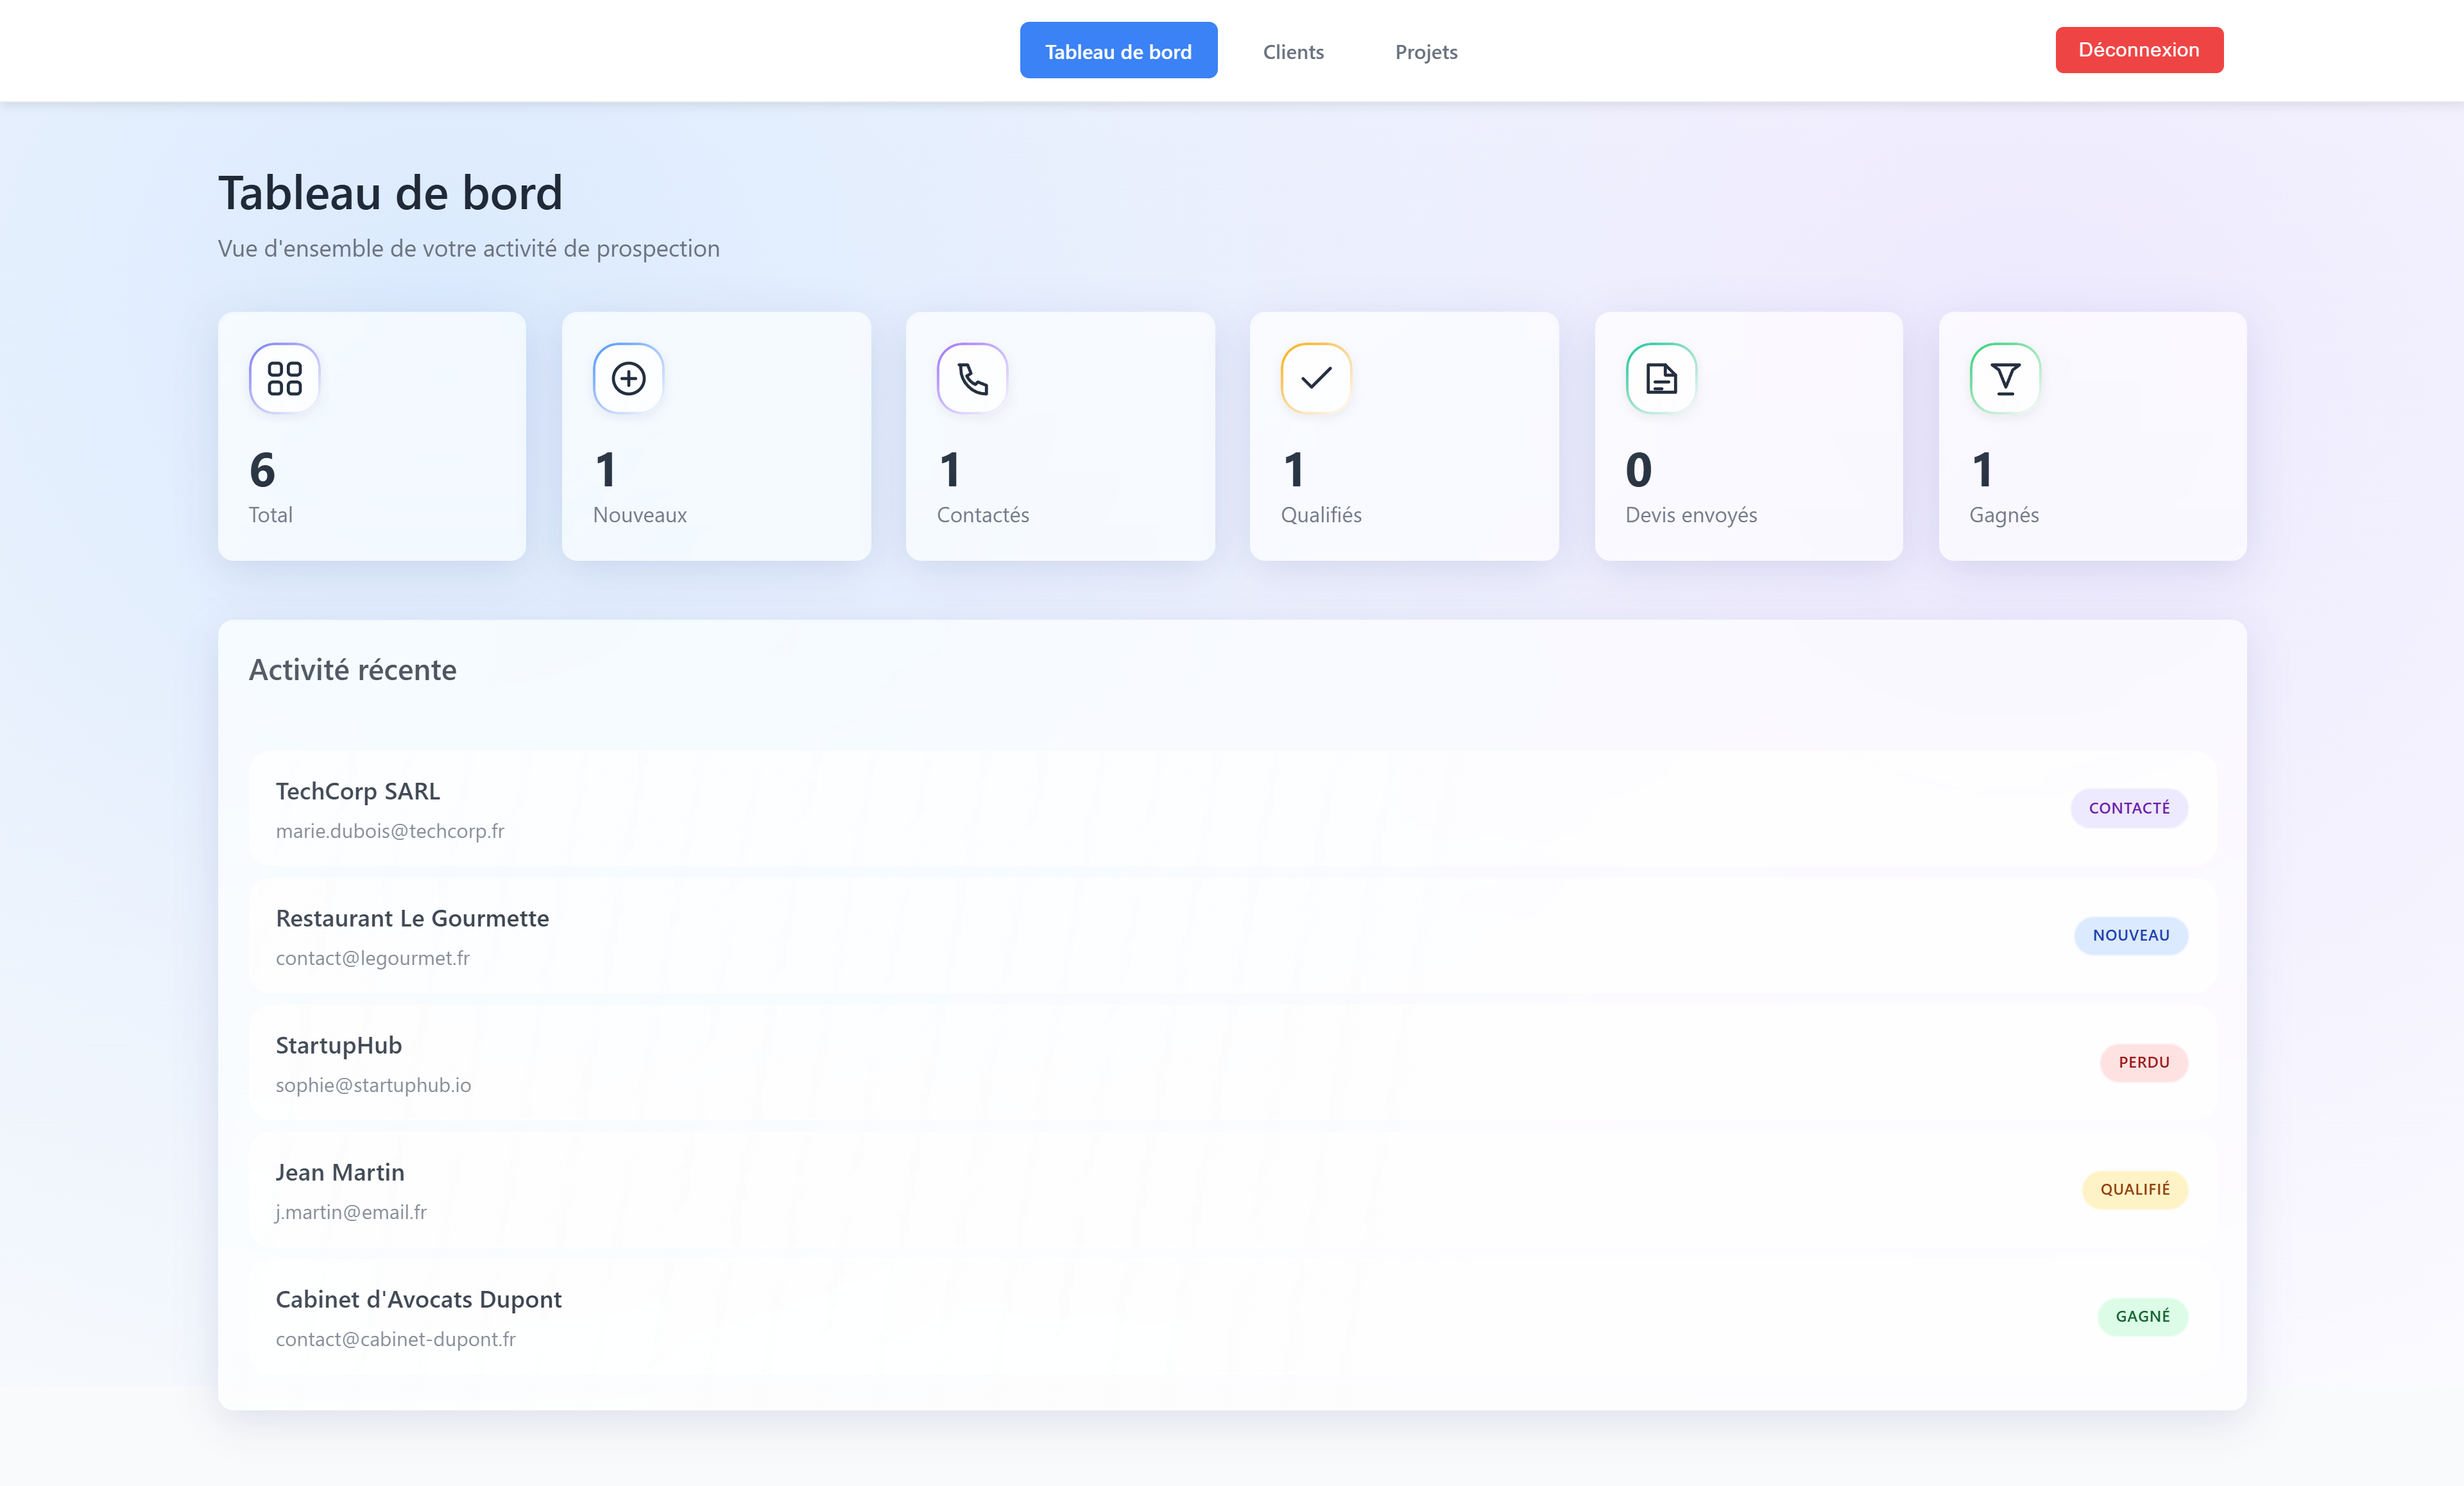Click the number 6 in Total card

[x=262, y=470]
